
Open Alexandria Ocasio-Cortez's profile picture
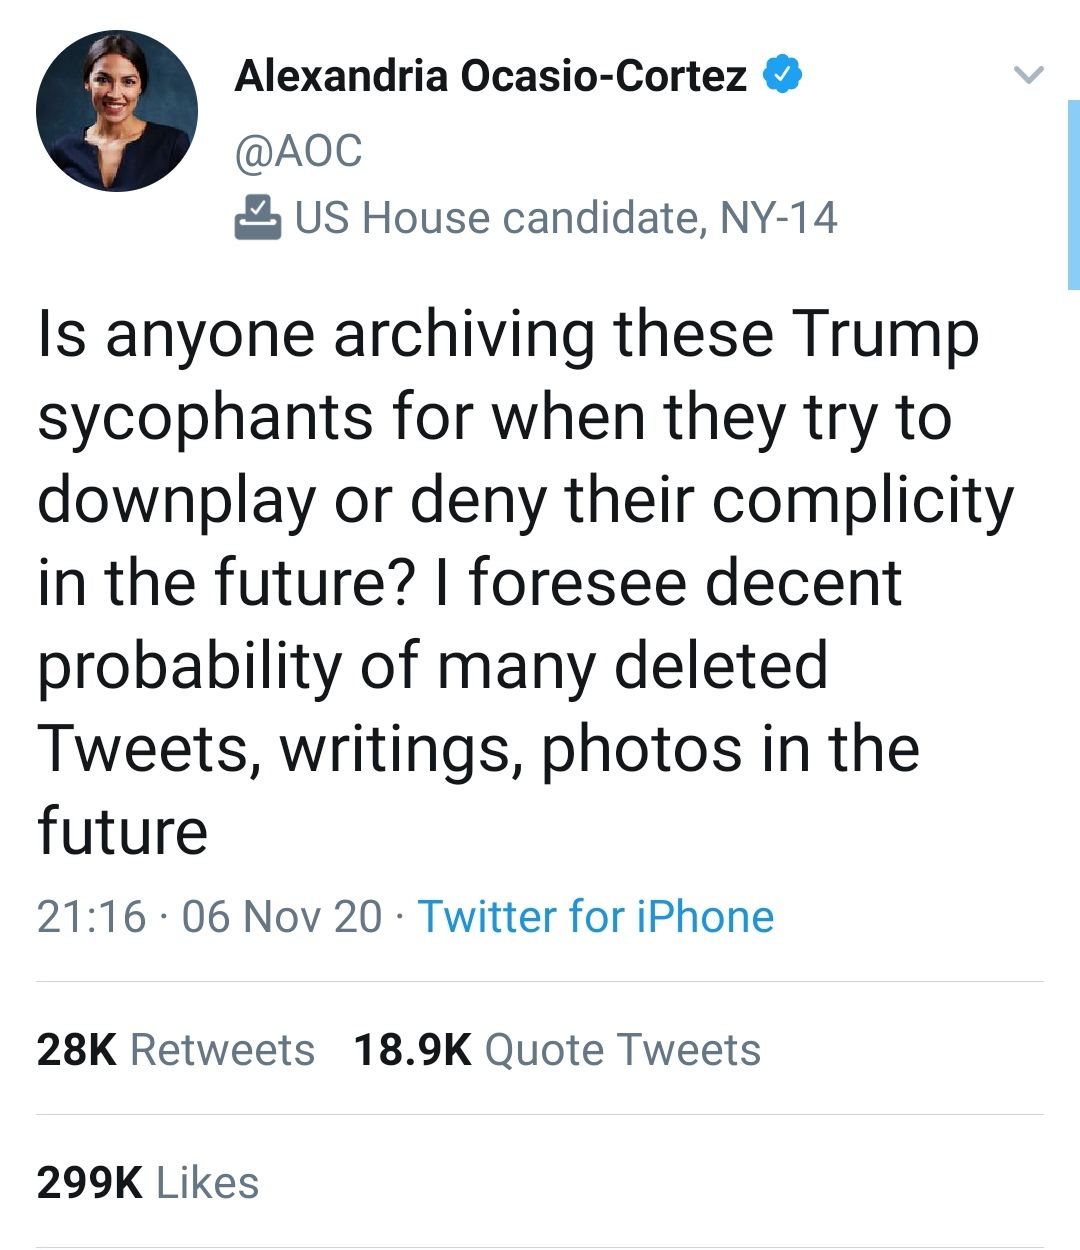pos(117,111)
